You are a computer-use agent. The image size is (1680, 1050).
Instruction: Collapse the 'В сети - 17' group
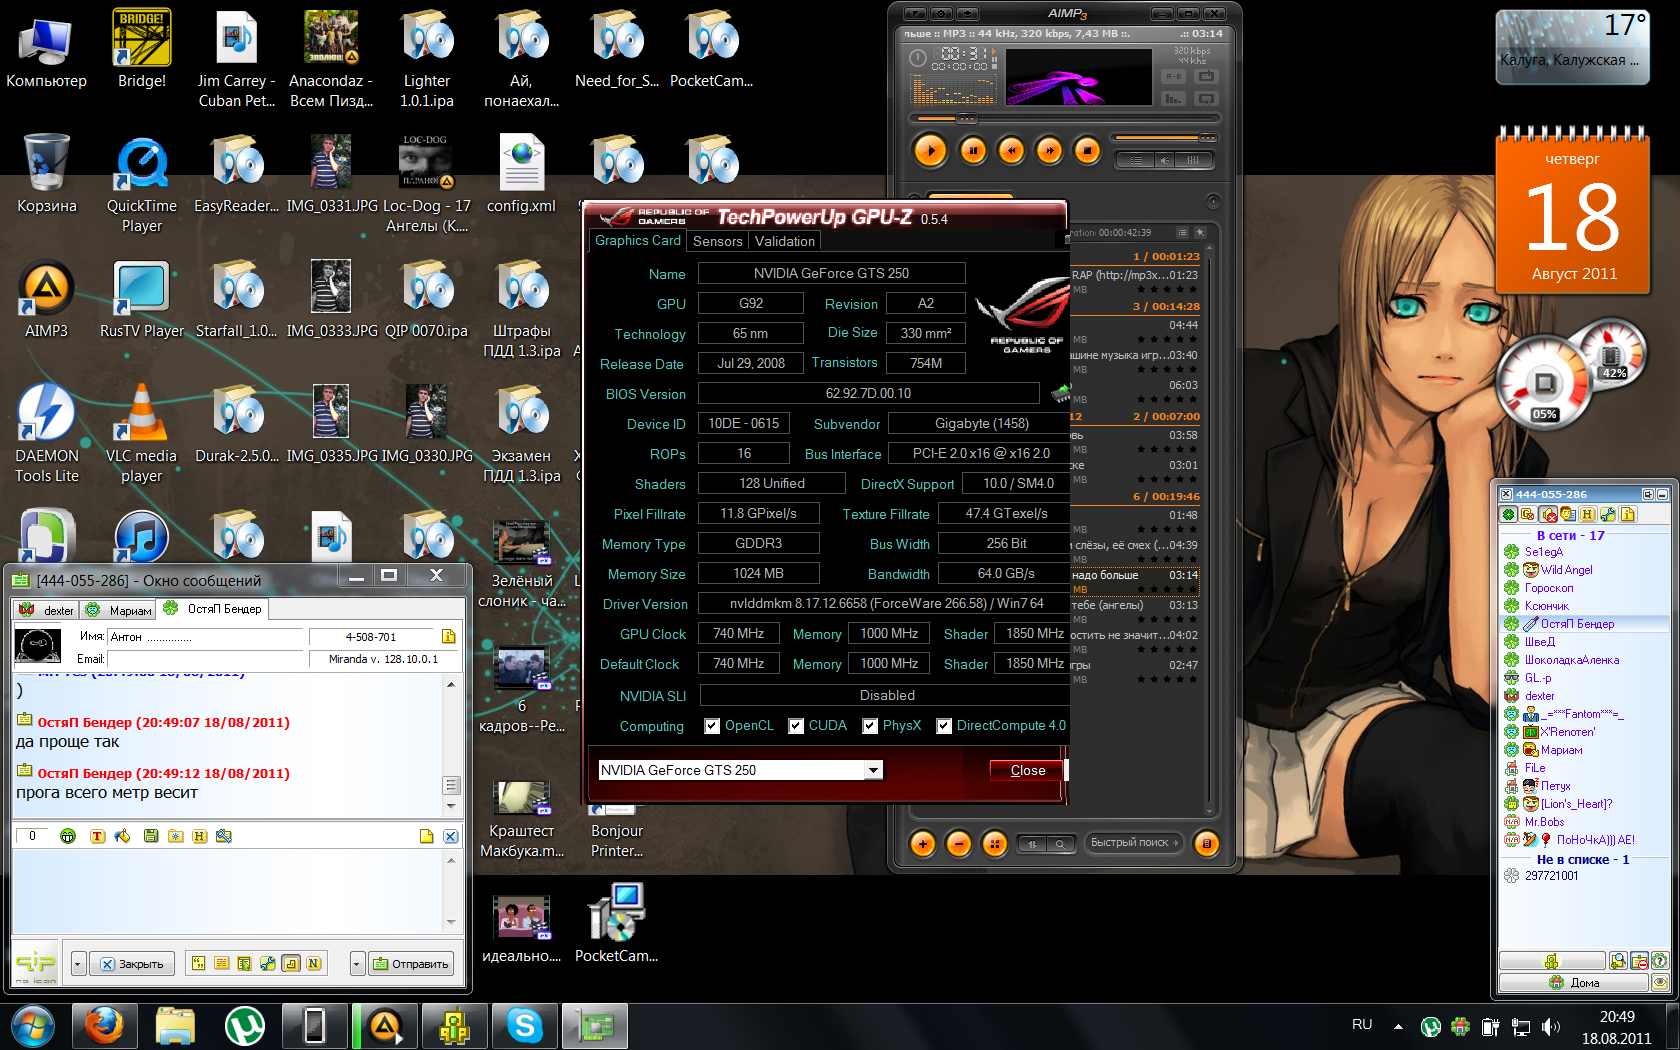click(x=1570, y=536)
